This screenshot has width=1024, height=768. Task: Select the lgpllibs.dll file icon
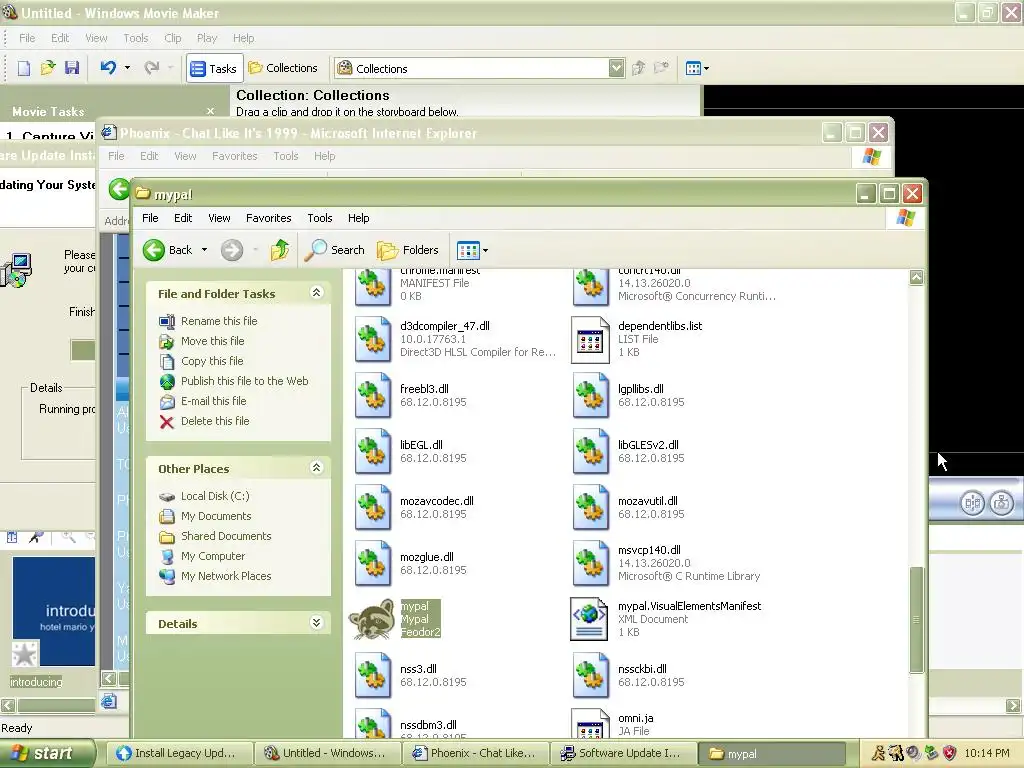590,395
